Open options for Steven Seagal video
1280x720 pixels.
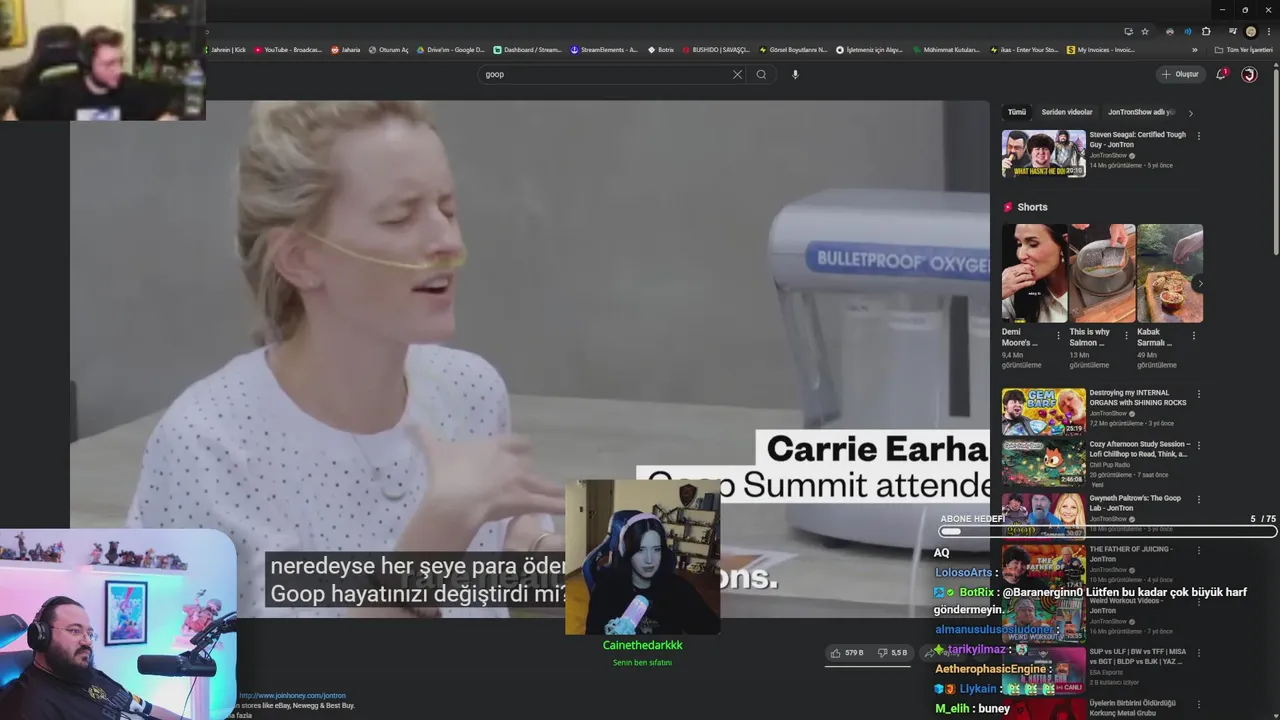[x=1198, y=136]
